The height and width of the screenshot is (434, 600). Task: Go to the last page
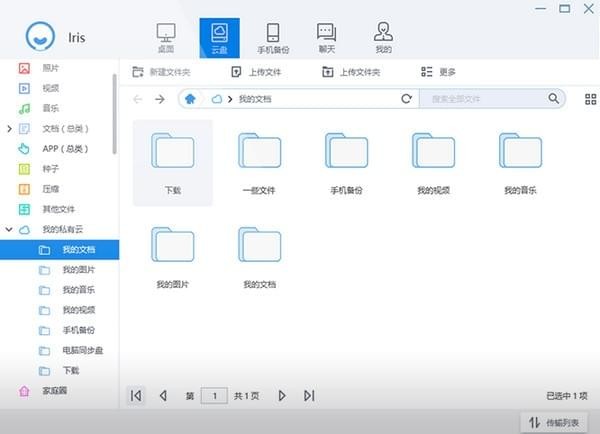click(x=309, y=396)
